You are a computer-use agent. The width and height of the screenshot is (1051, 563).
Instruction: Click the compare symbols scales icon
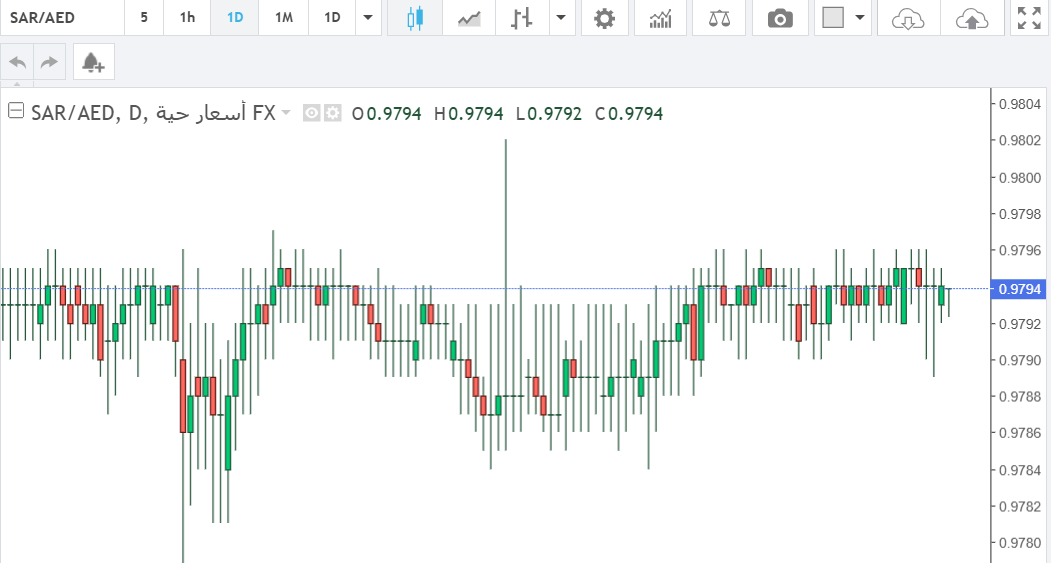coord(719,18)
